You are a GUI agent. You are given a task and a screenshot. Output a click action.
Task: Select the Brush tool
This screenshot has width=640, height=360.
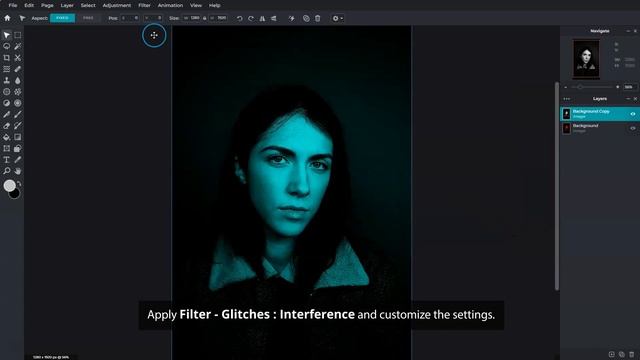tap(18, 115)
